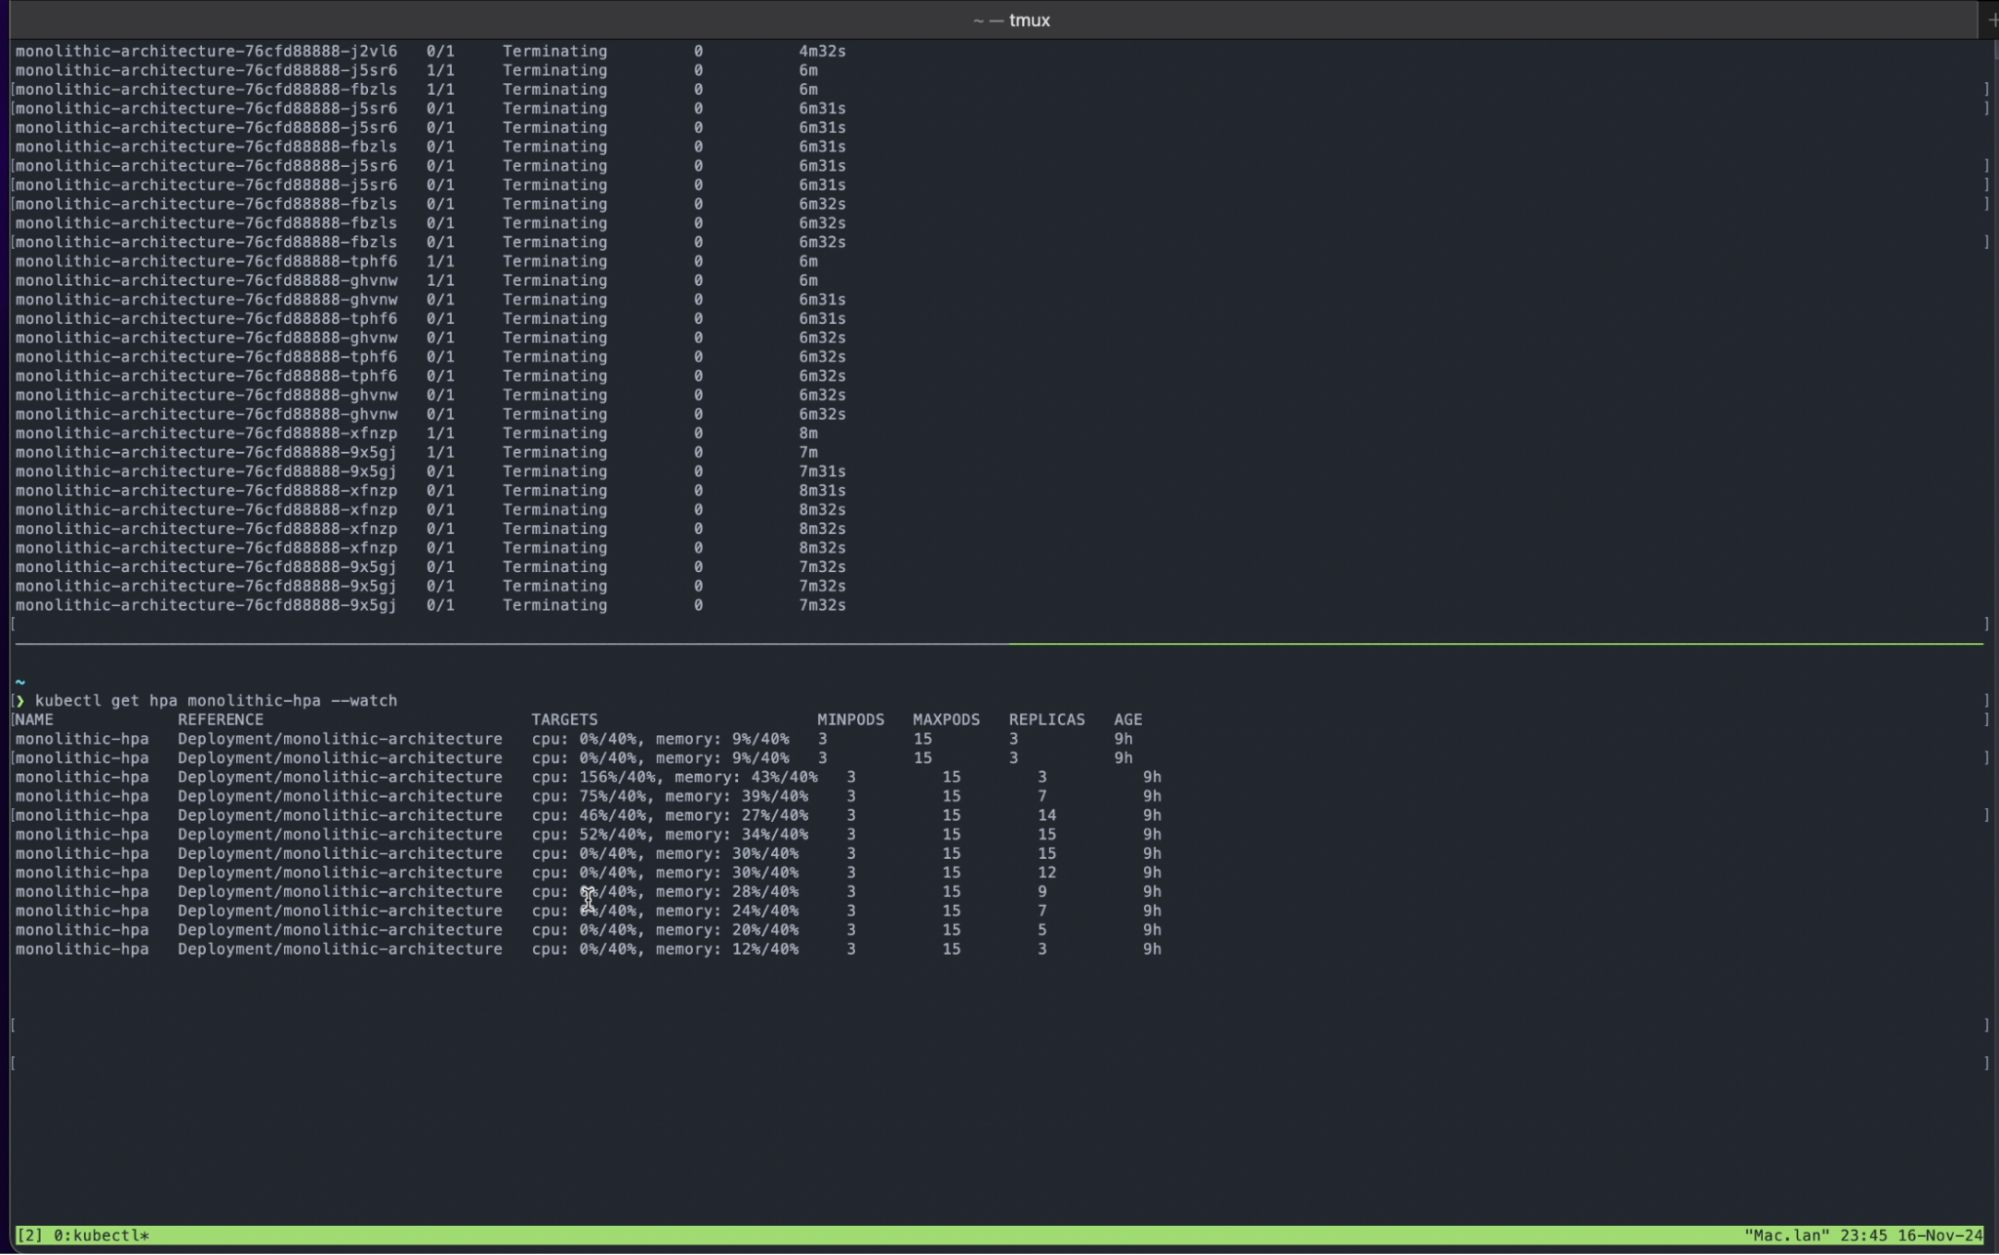Screen dimensions: 1999x1255
Task: Select the tmux window title
Action: point(1011,20)
